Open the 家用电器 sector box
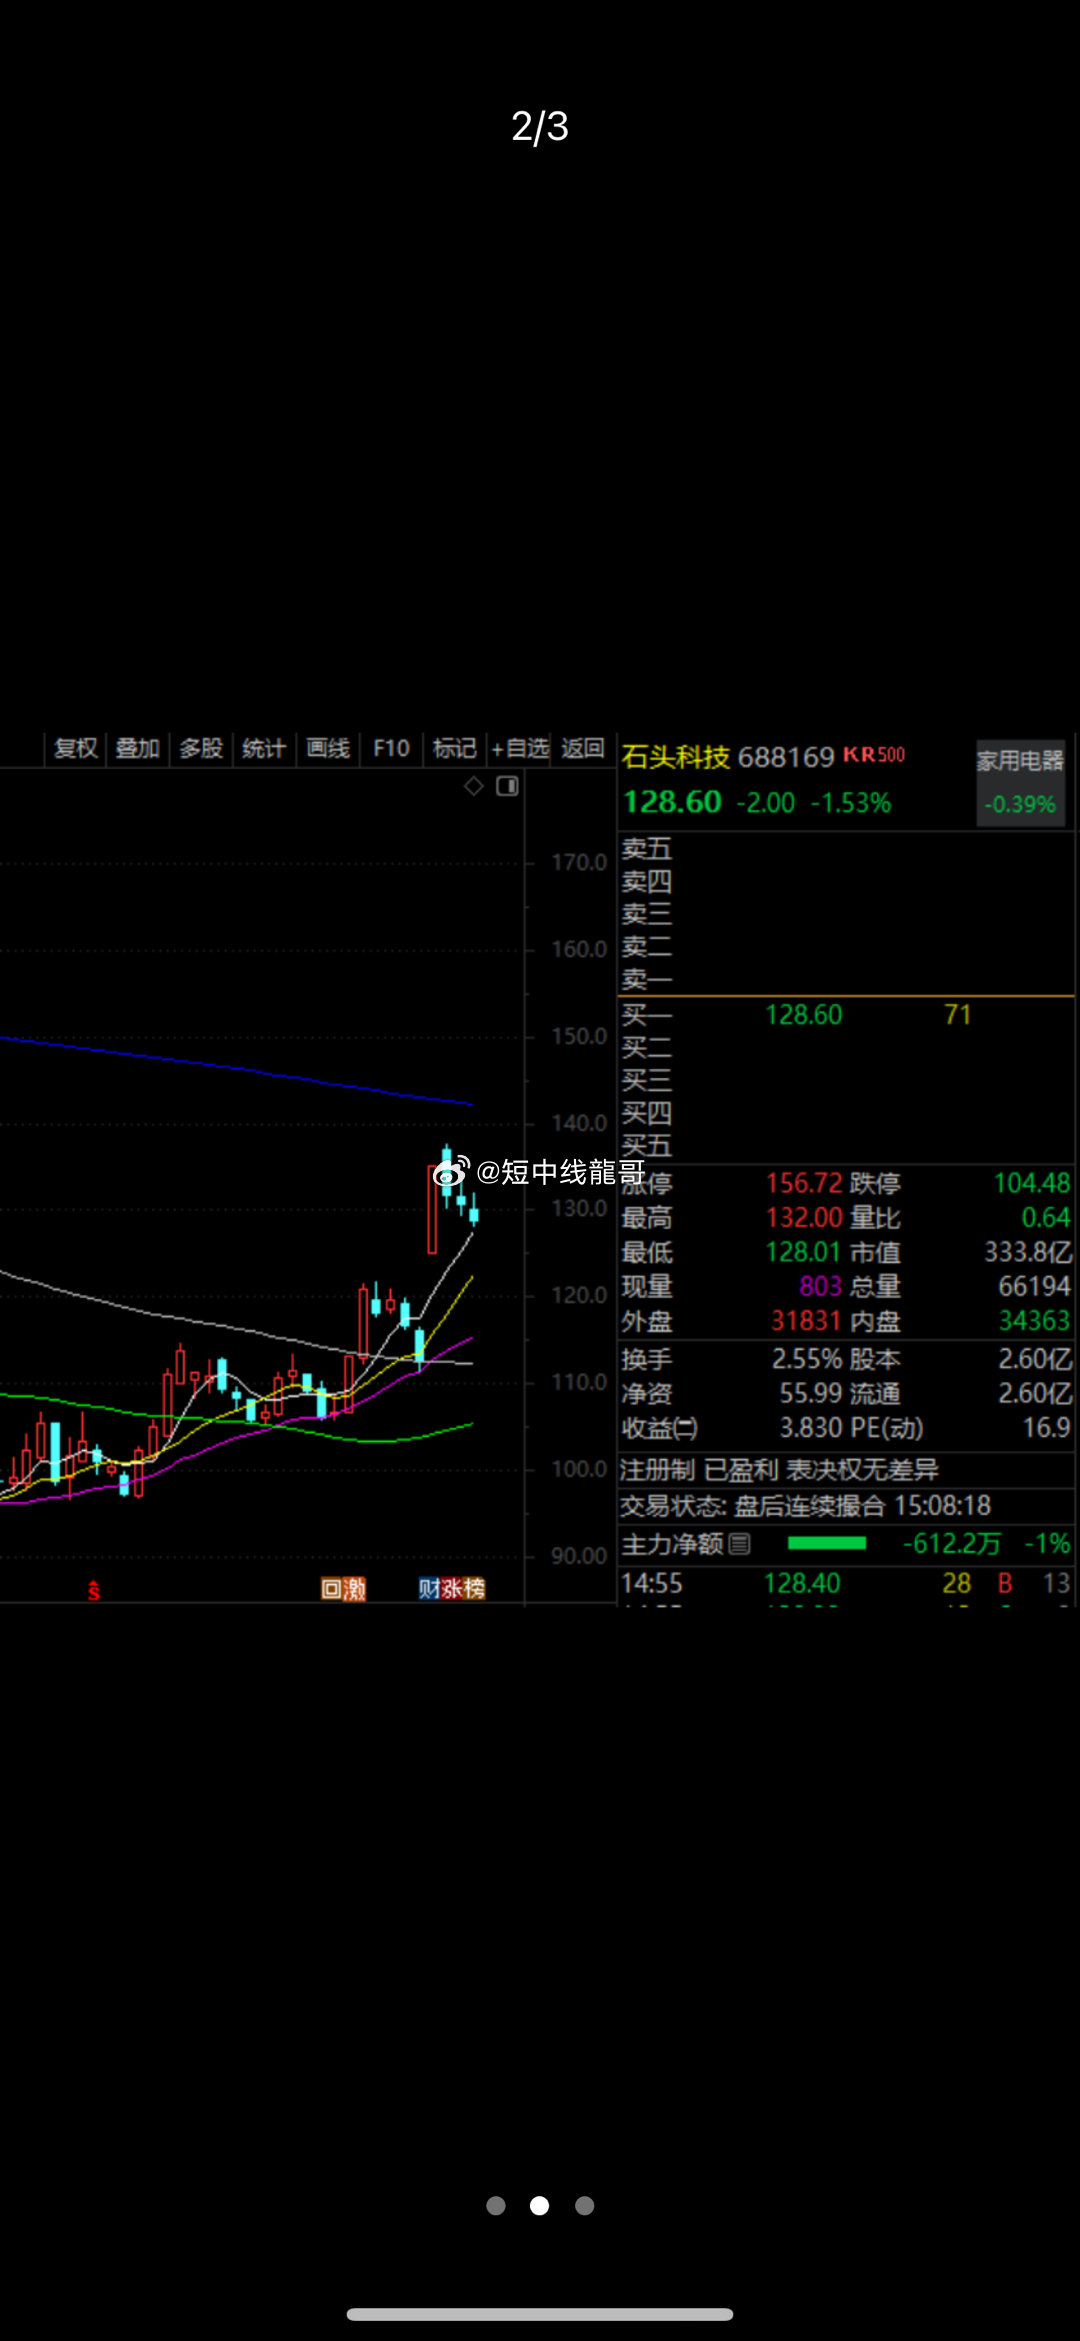Screen dimensions: 1080x2341 1020,783
